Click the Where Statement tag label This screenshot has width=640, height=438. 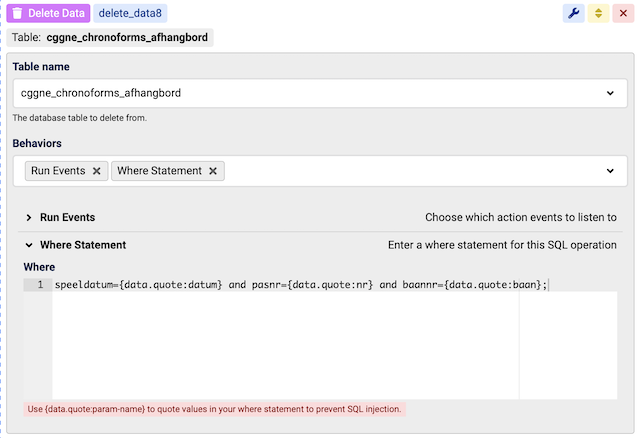click(159, 171)
